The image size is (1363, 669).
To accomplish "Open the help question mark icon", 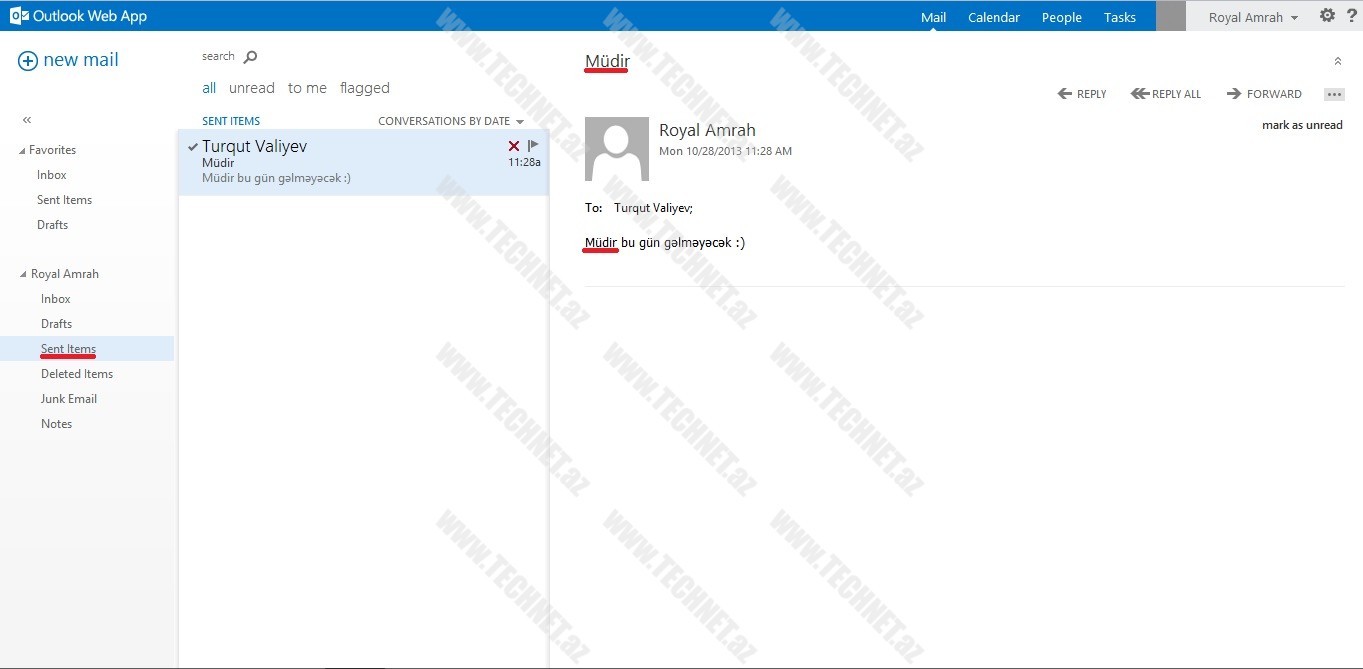I will pyautogui.click(x=1350, y=16).
